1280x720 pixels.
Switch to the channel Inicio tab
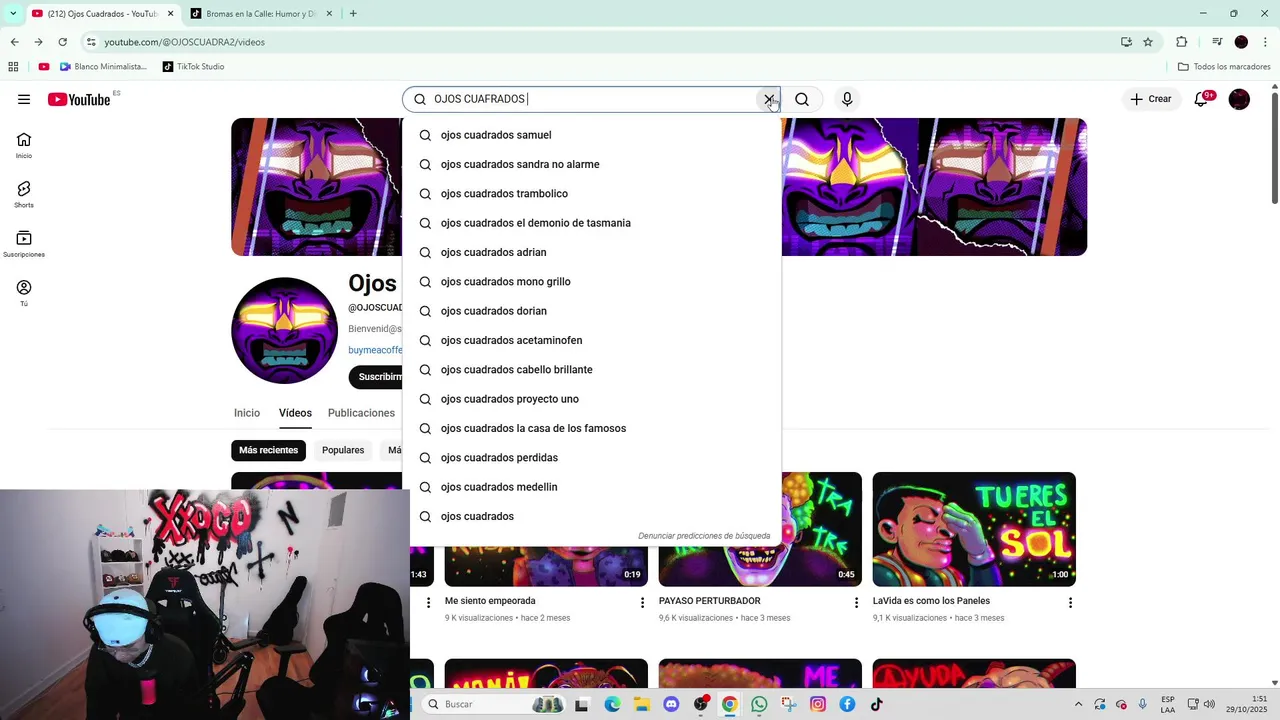(x=247, y=413)
